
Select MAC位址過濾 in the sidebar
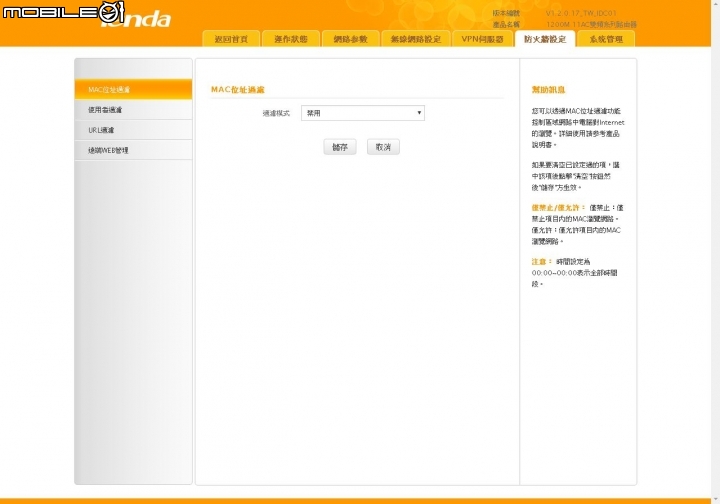[133, 90]
